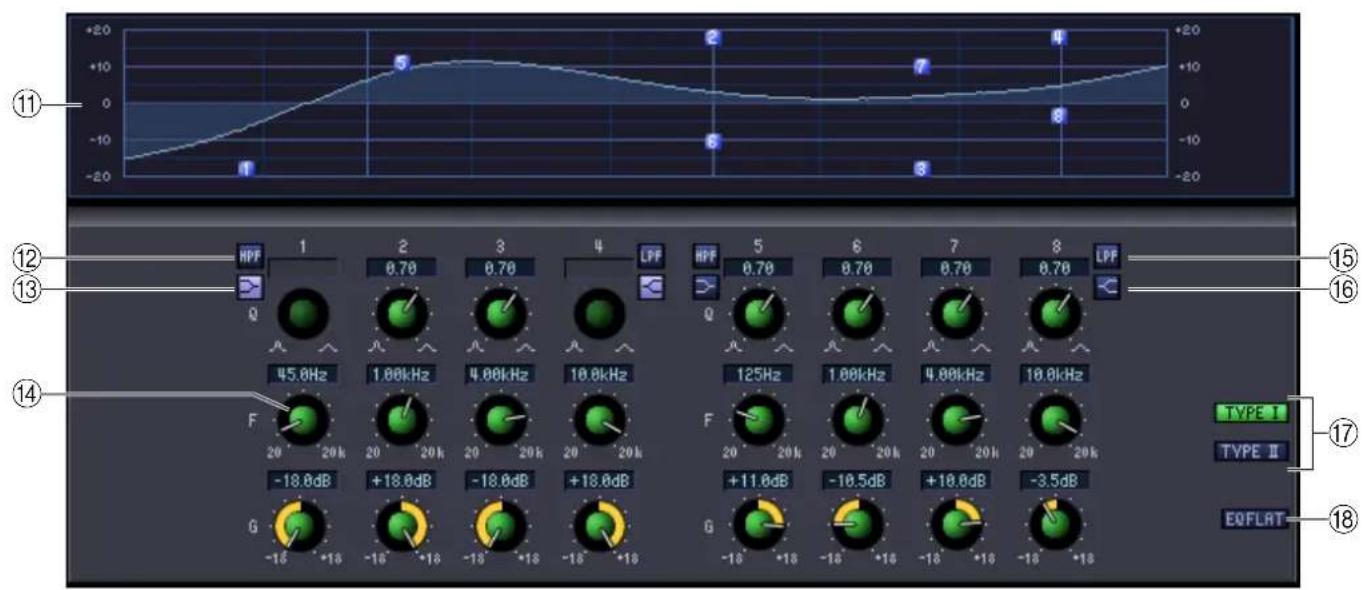
Task: Click the band 3 Q knob
Action: tap(500, 315)
